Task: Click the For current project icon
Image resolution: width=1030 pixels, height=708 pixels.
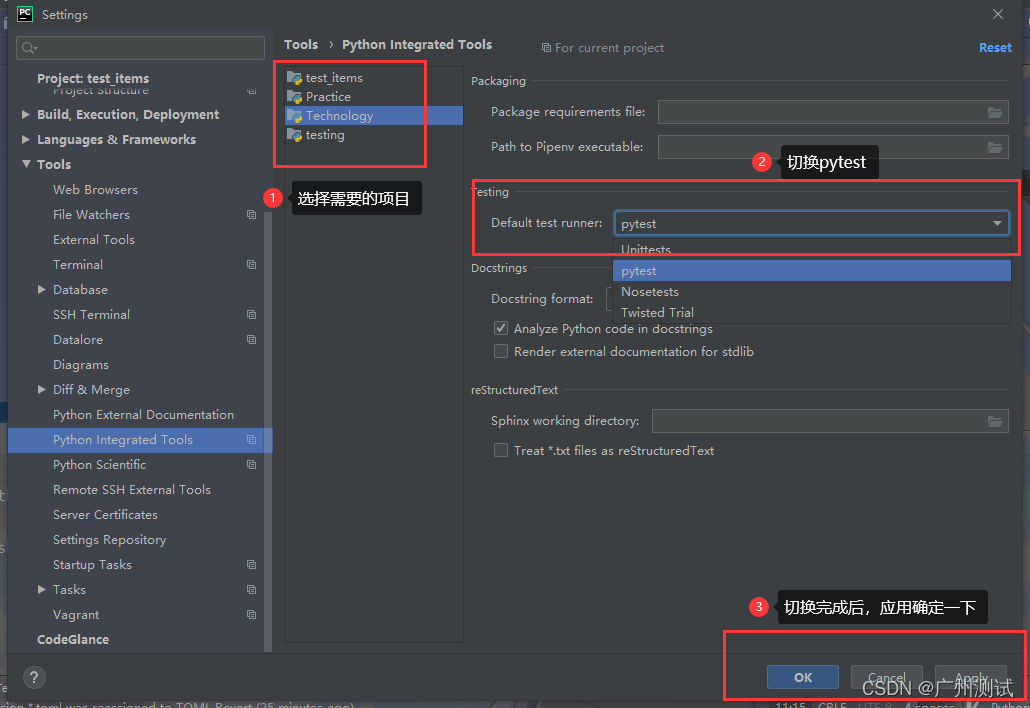Action: [x=546, y=48]
